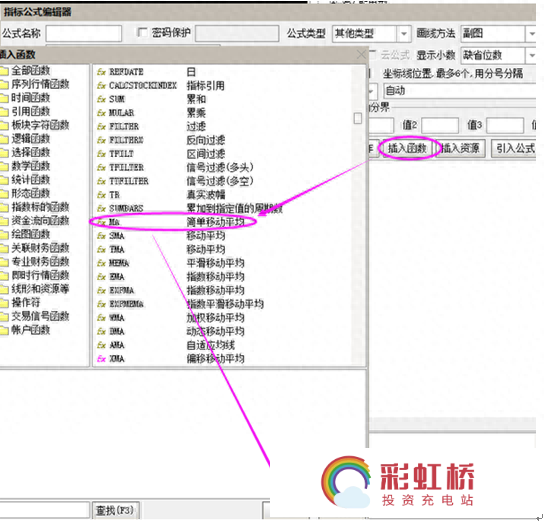
Task: Click the function list scrollbar thumb
Action: (x=358, y=119)
